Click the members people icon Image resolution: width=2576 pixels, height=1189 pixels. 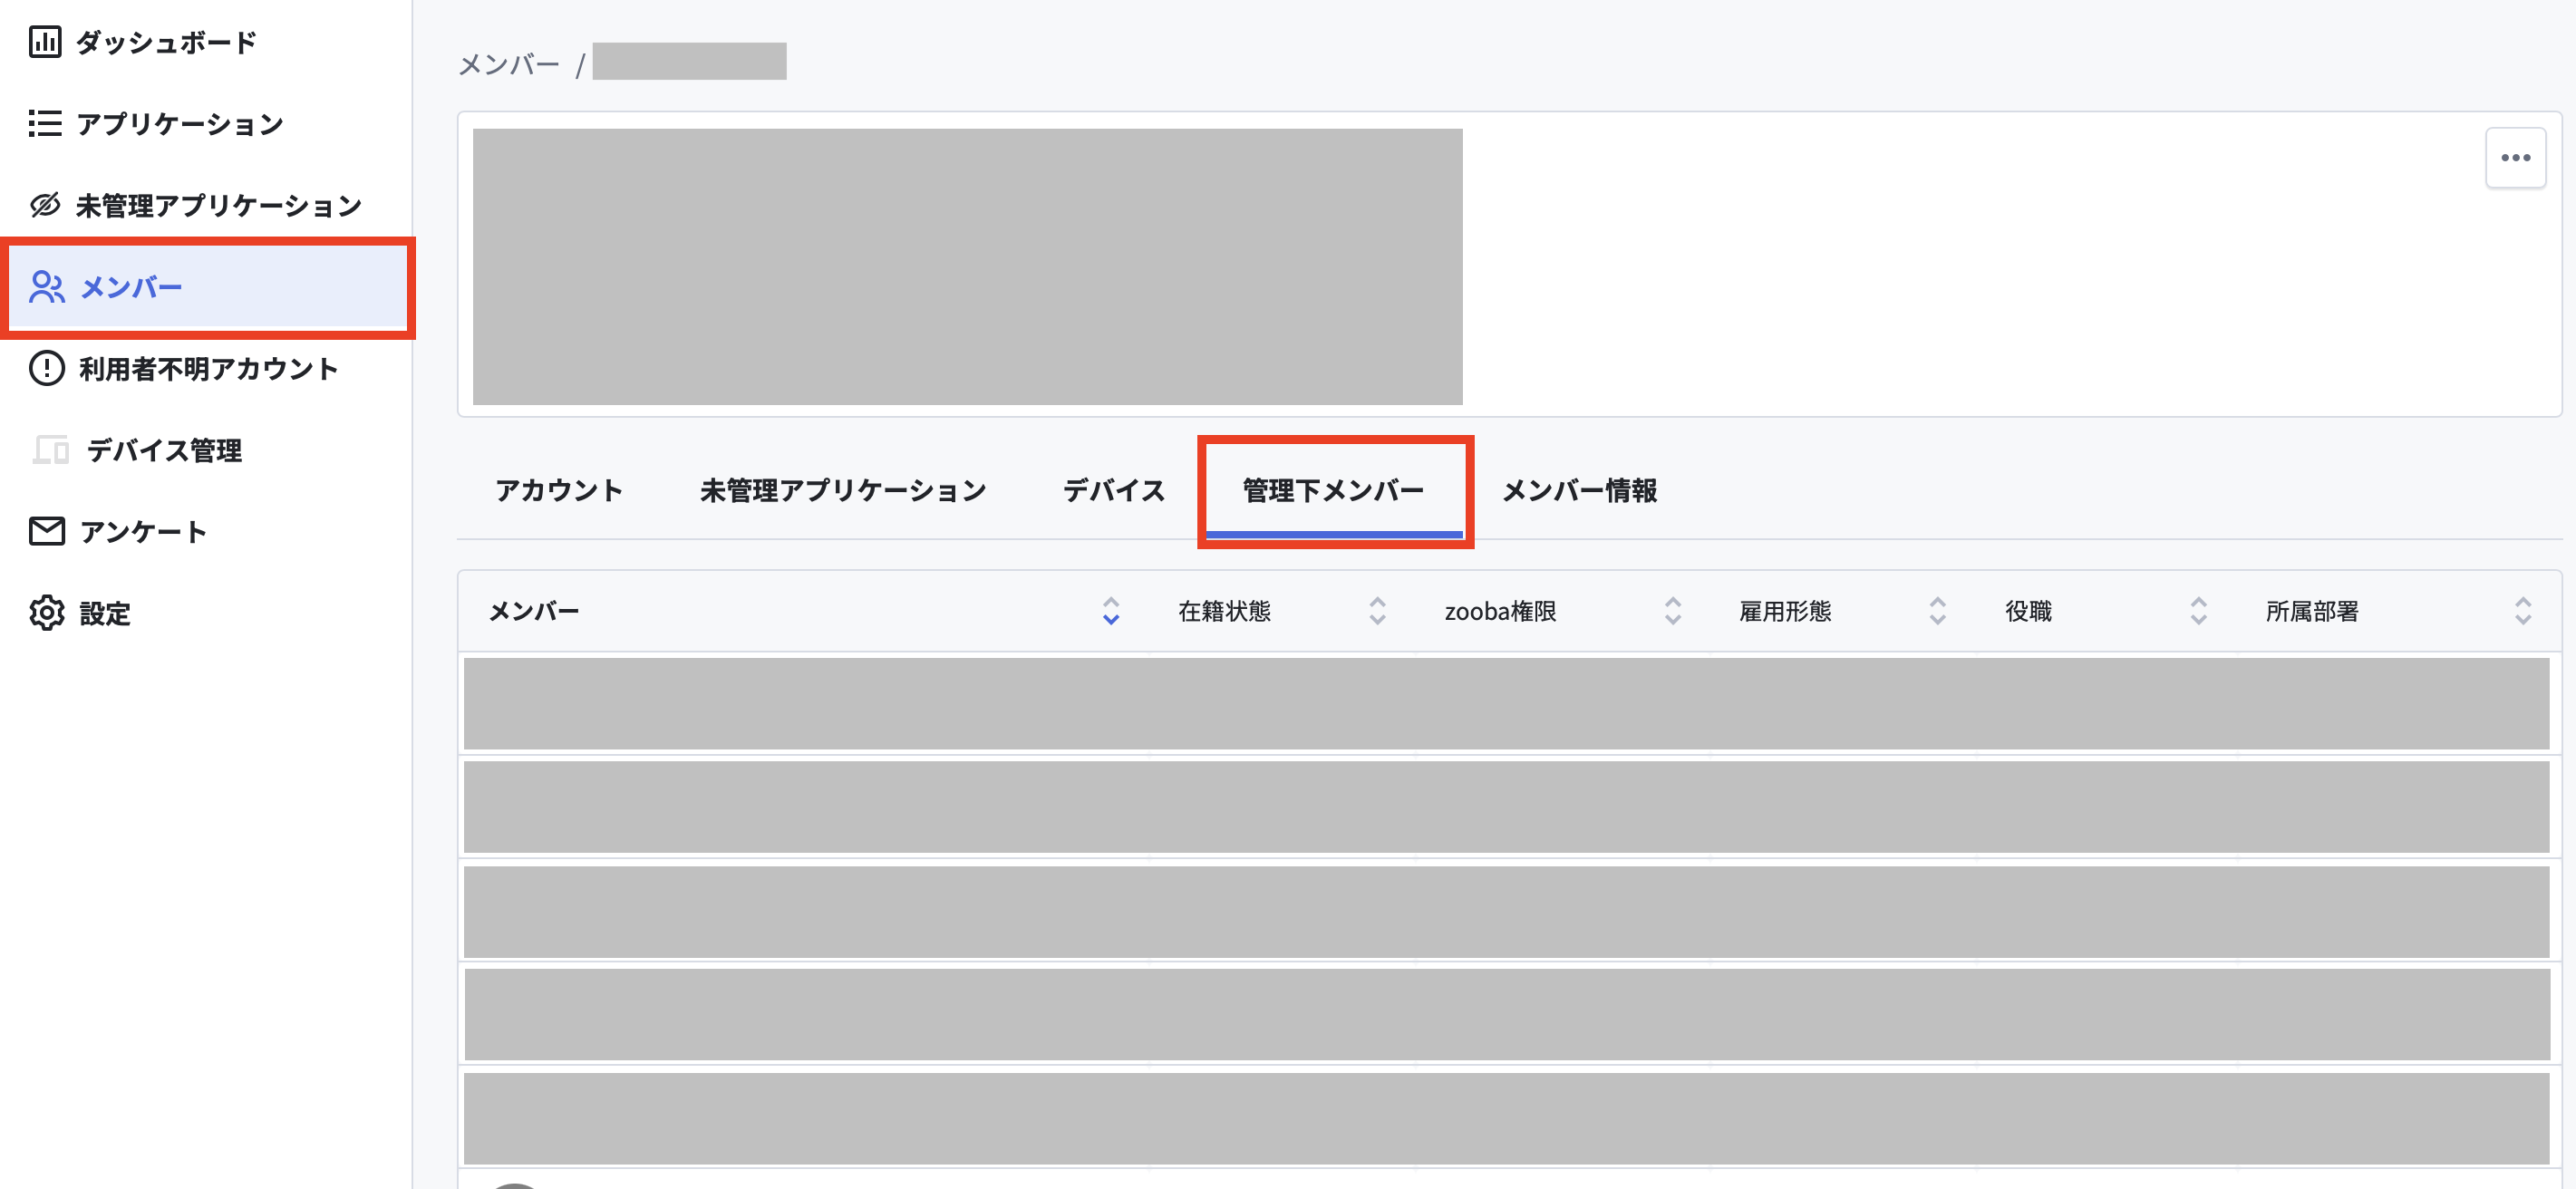[x=47, y=287]
